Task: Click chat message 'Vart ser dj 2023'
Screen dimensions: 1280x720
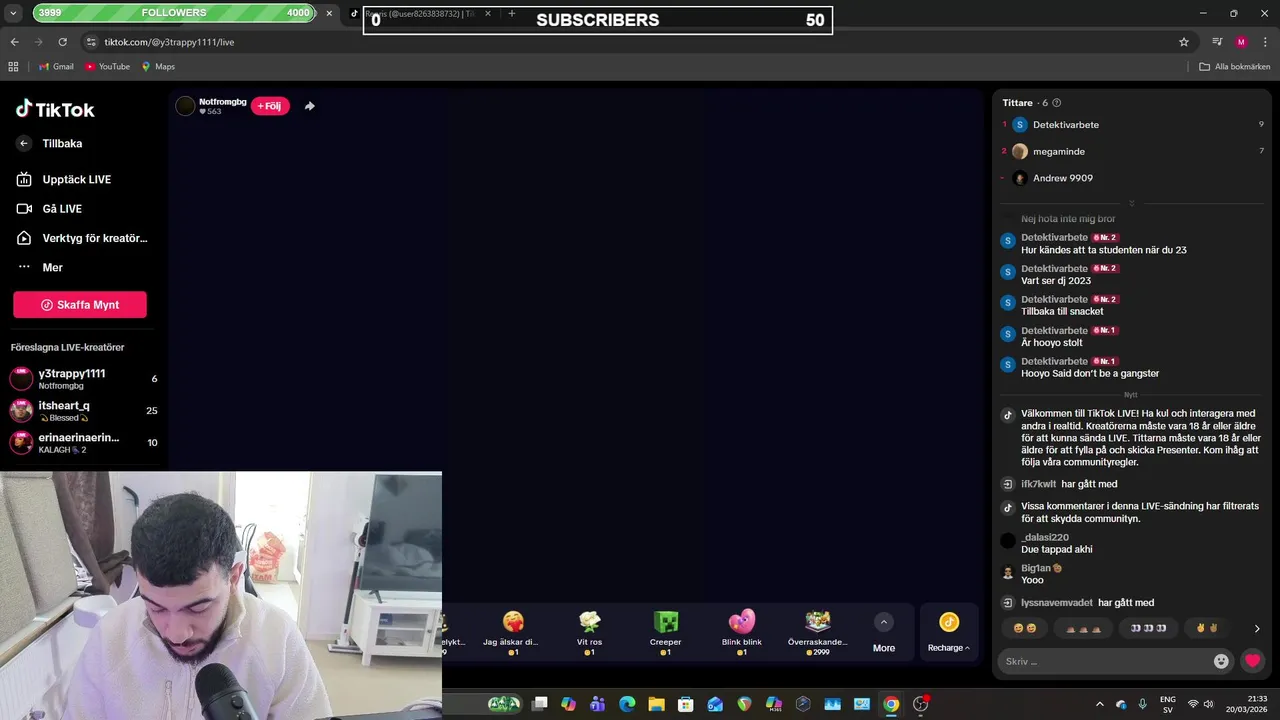Action: click(1056, 281)
